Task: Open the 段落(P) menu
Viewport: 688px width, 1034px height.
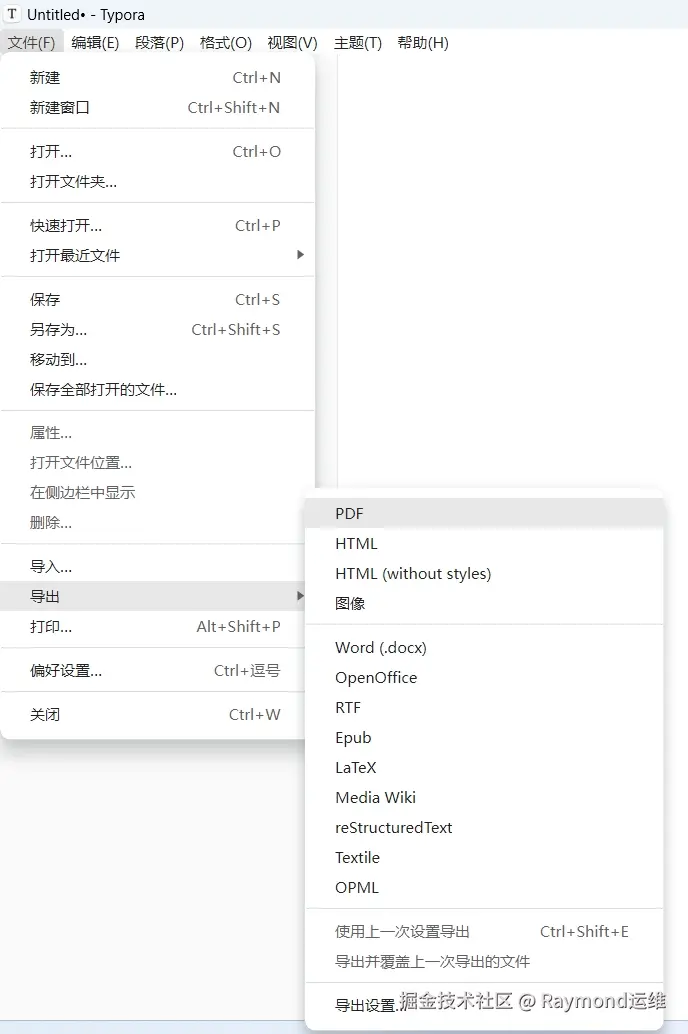Action: (160, 42)
